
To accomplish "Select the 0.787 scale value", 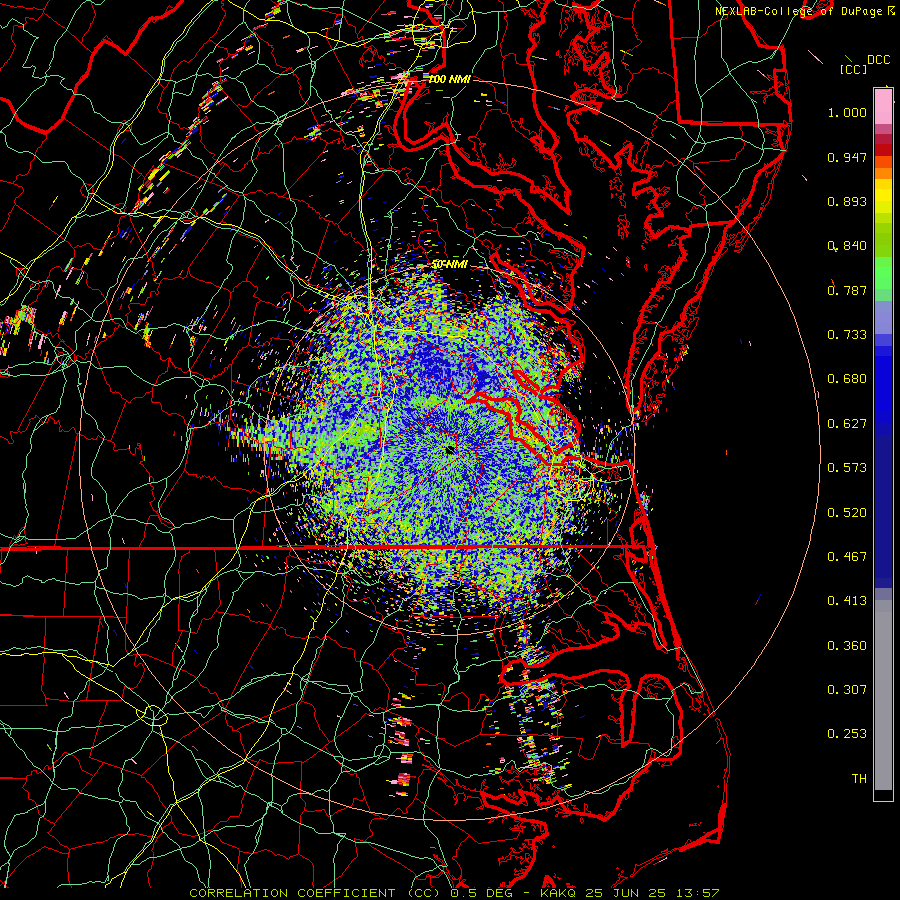I will tap(847, 290).
